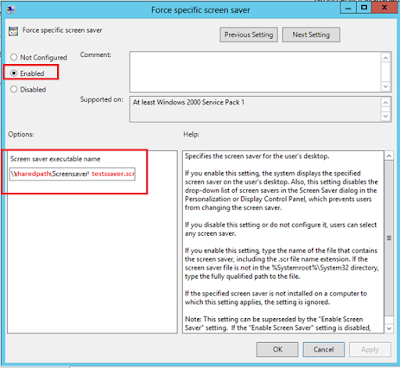Click the grayed Apply button
The width and height of the screenshot is (400, 368).
coord(370,349)
